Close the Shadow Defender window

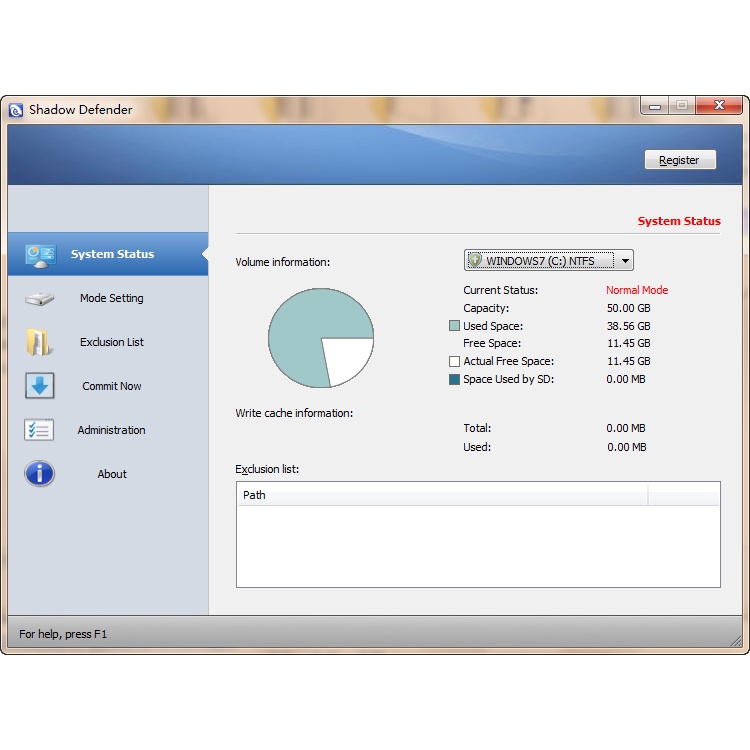[718, 106]
